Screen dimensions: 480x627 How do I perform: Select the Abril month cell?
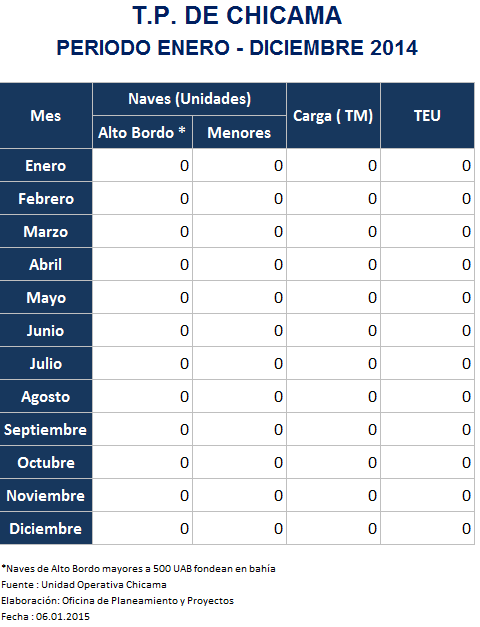pos(46,264)
